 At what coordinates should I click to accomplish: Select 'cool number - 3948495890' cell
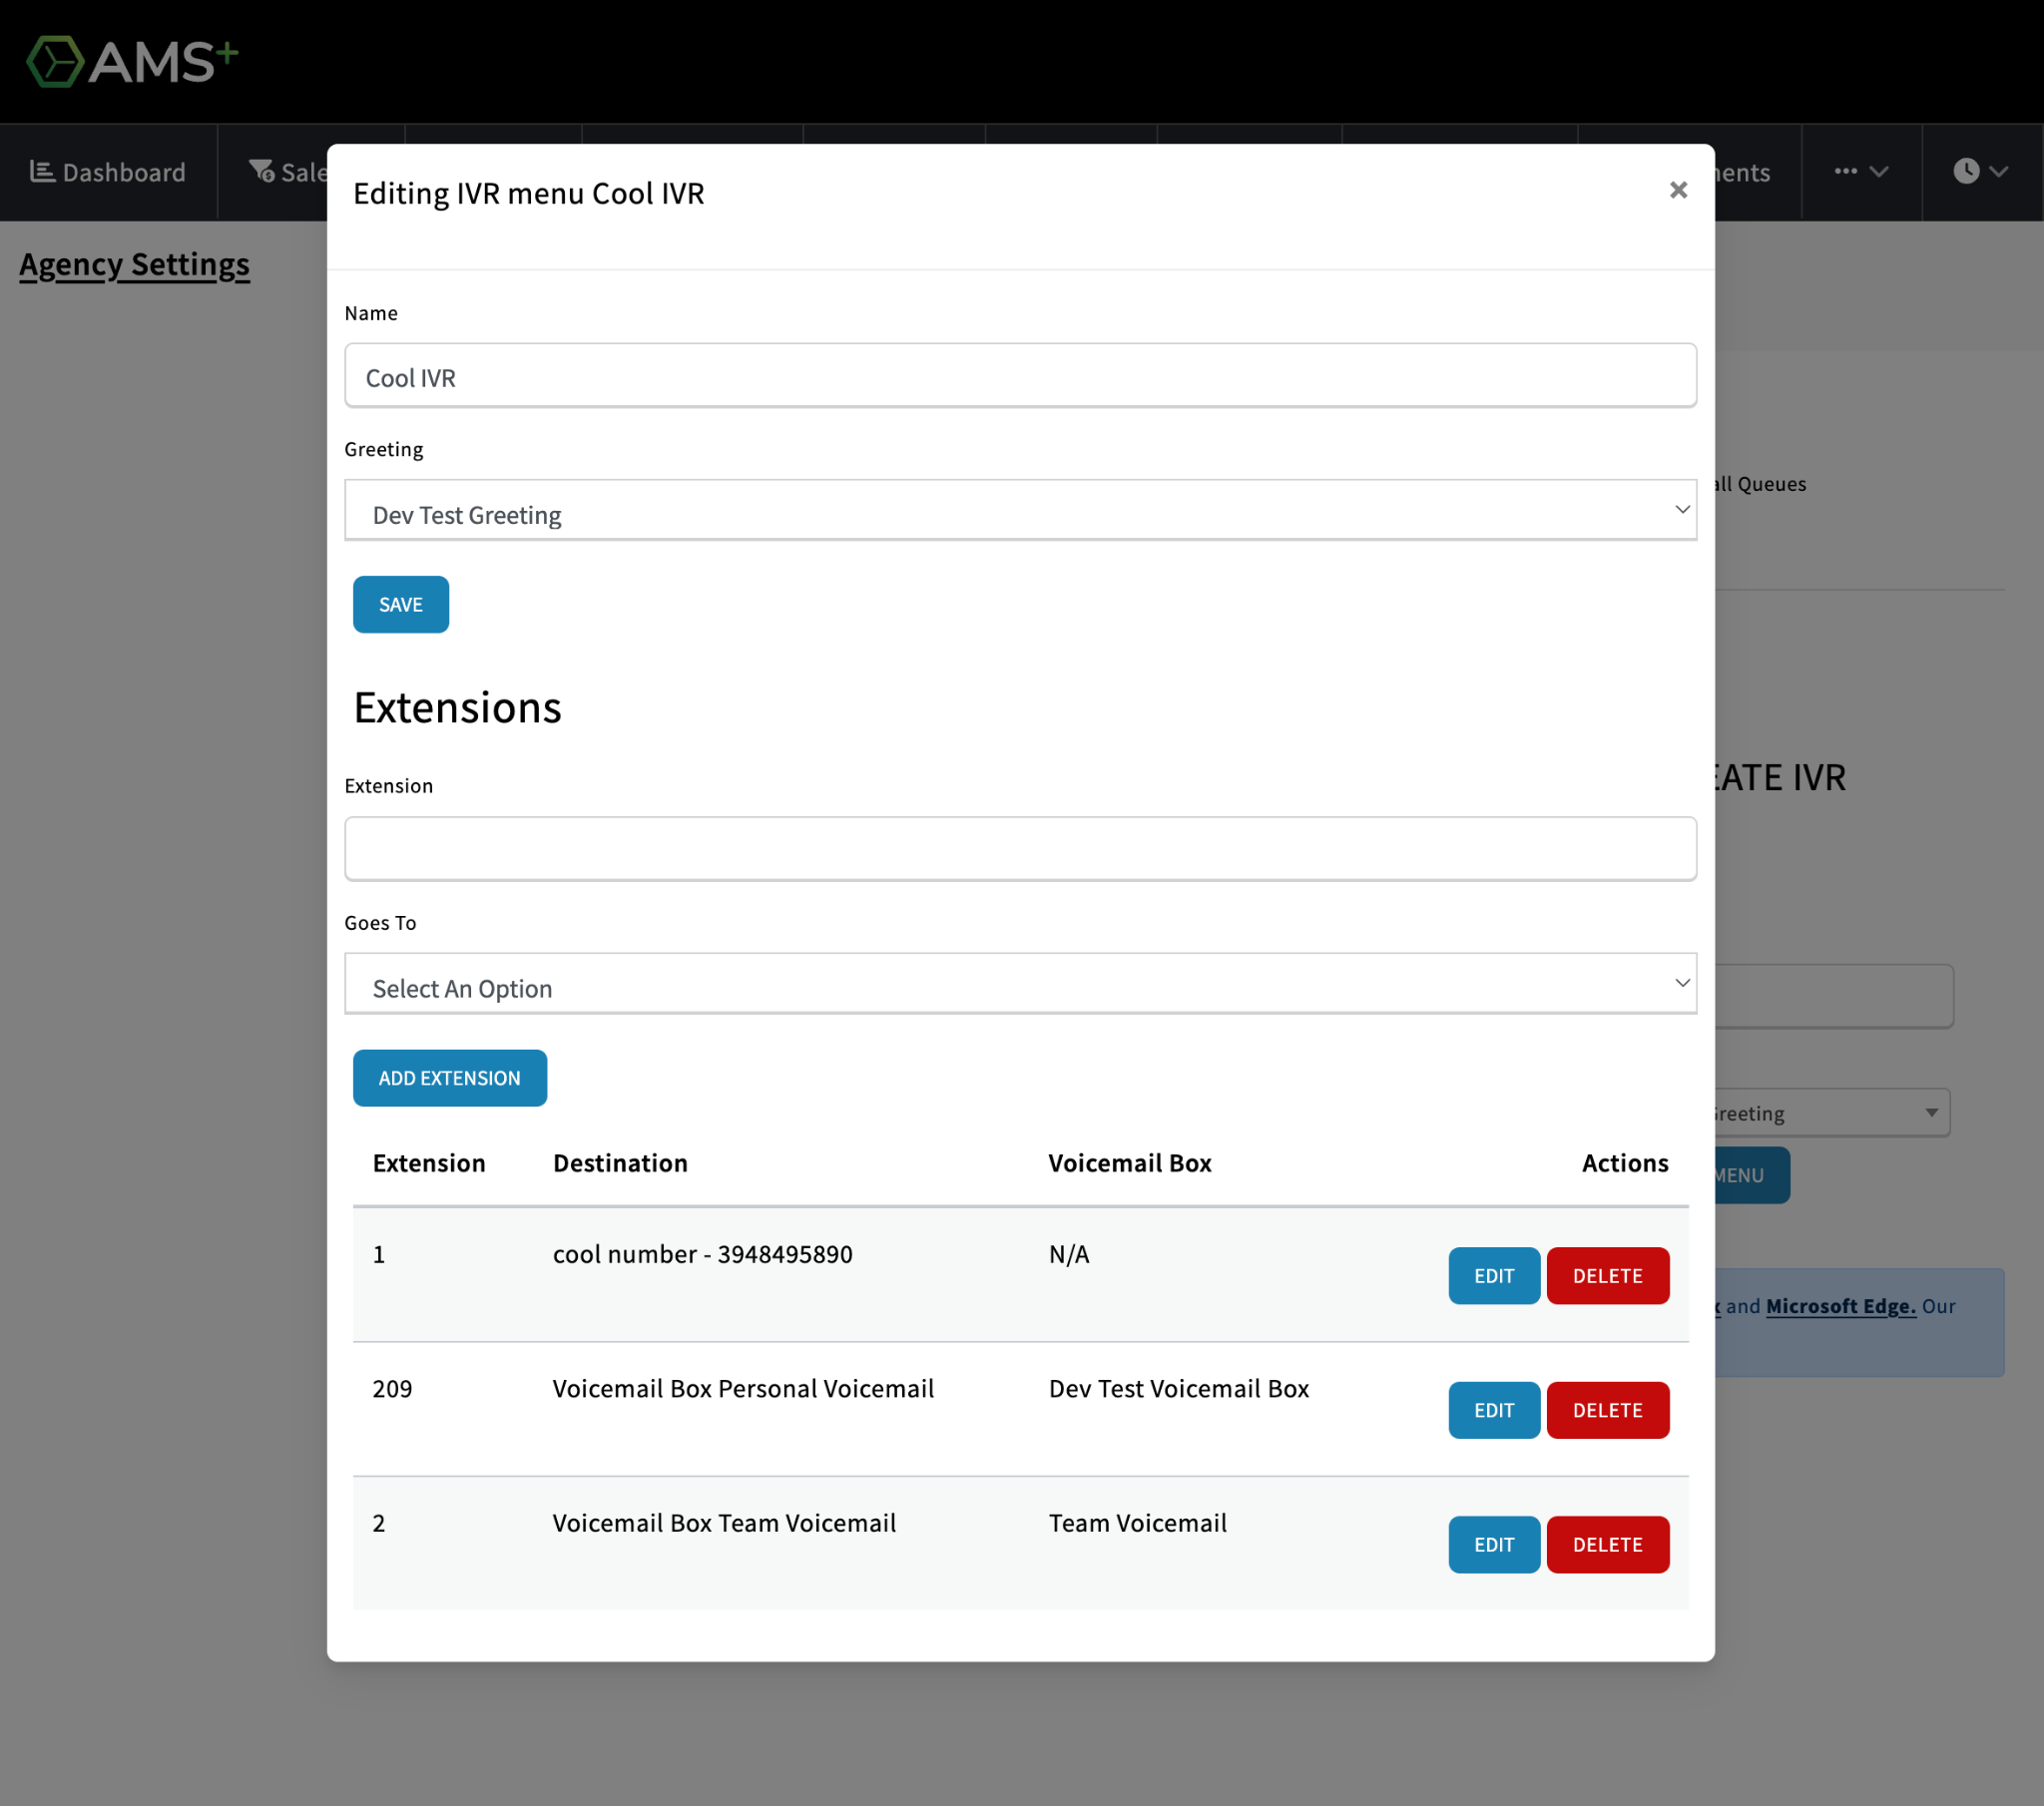point(703,1254)
